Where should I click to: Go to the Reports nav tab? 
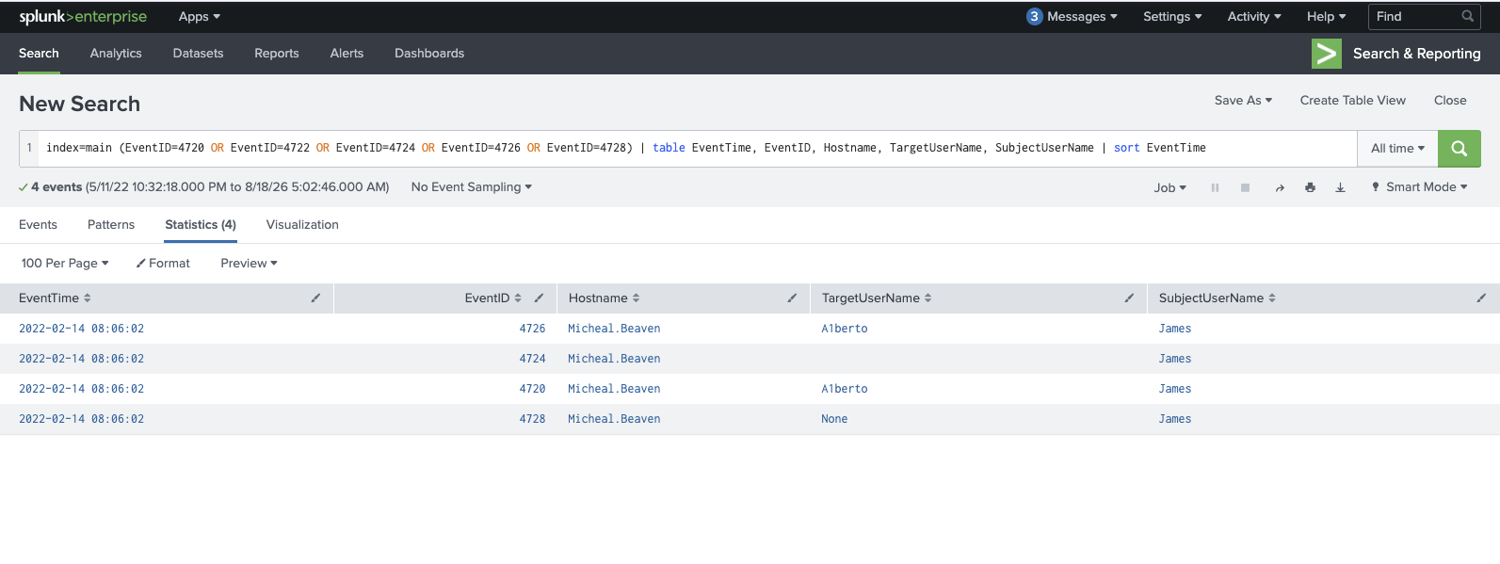click(277, 53)
